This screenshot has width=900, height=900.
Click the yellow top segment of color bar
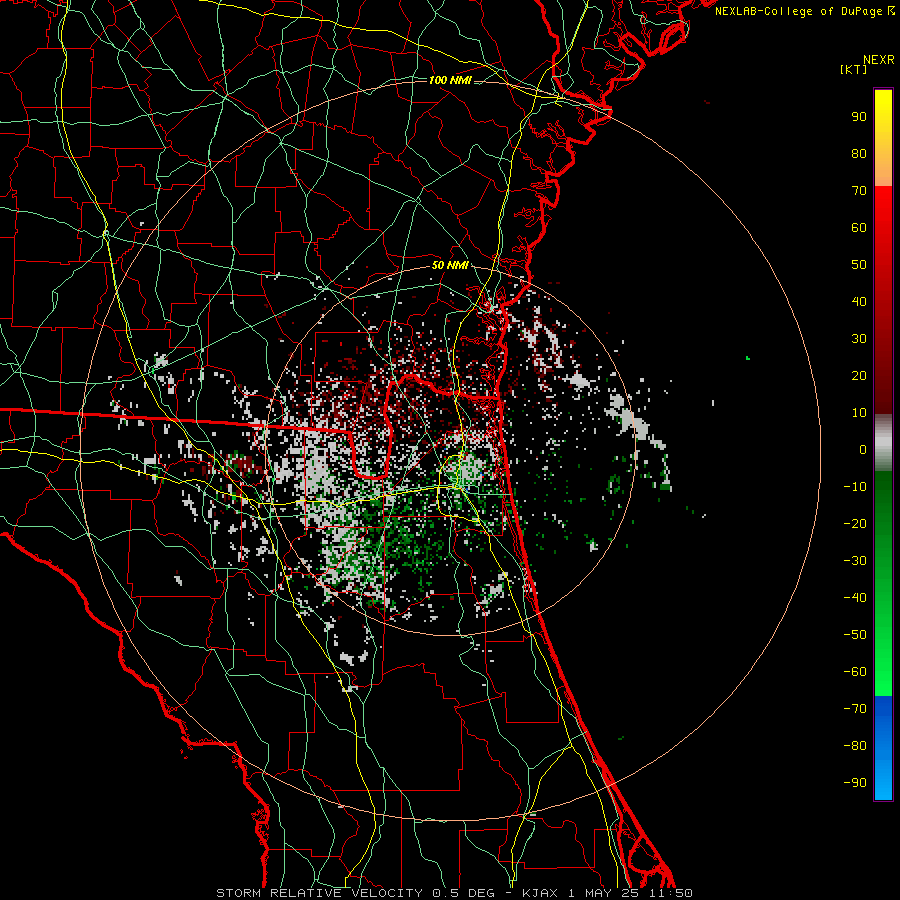tap(883, 138)
